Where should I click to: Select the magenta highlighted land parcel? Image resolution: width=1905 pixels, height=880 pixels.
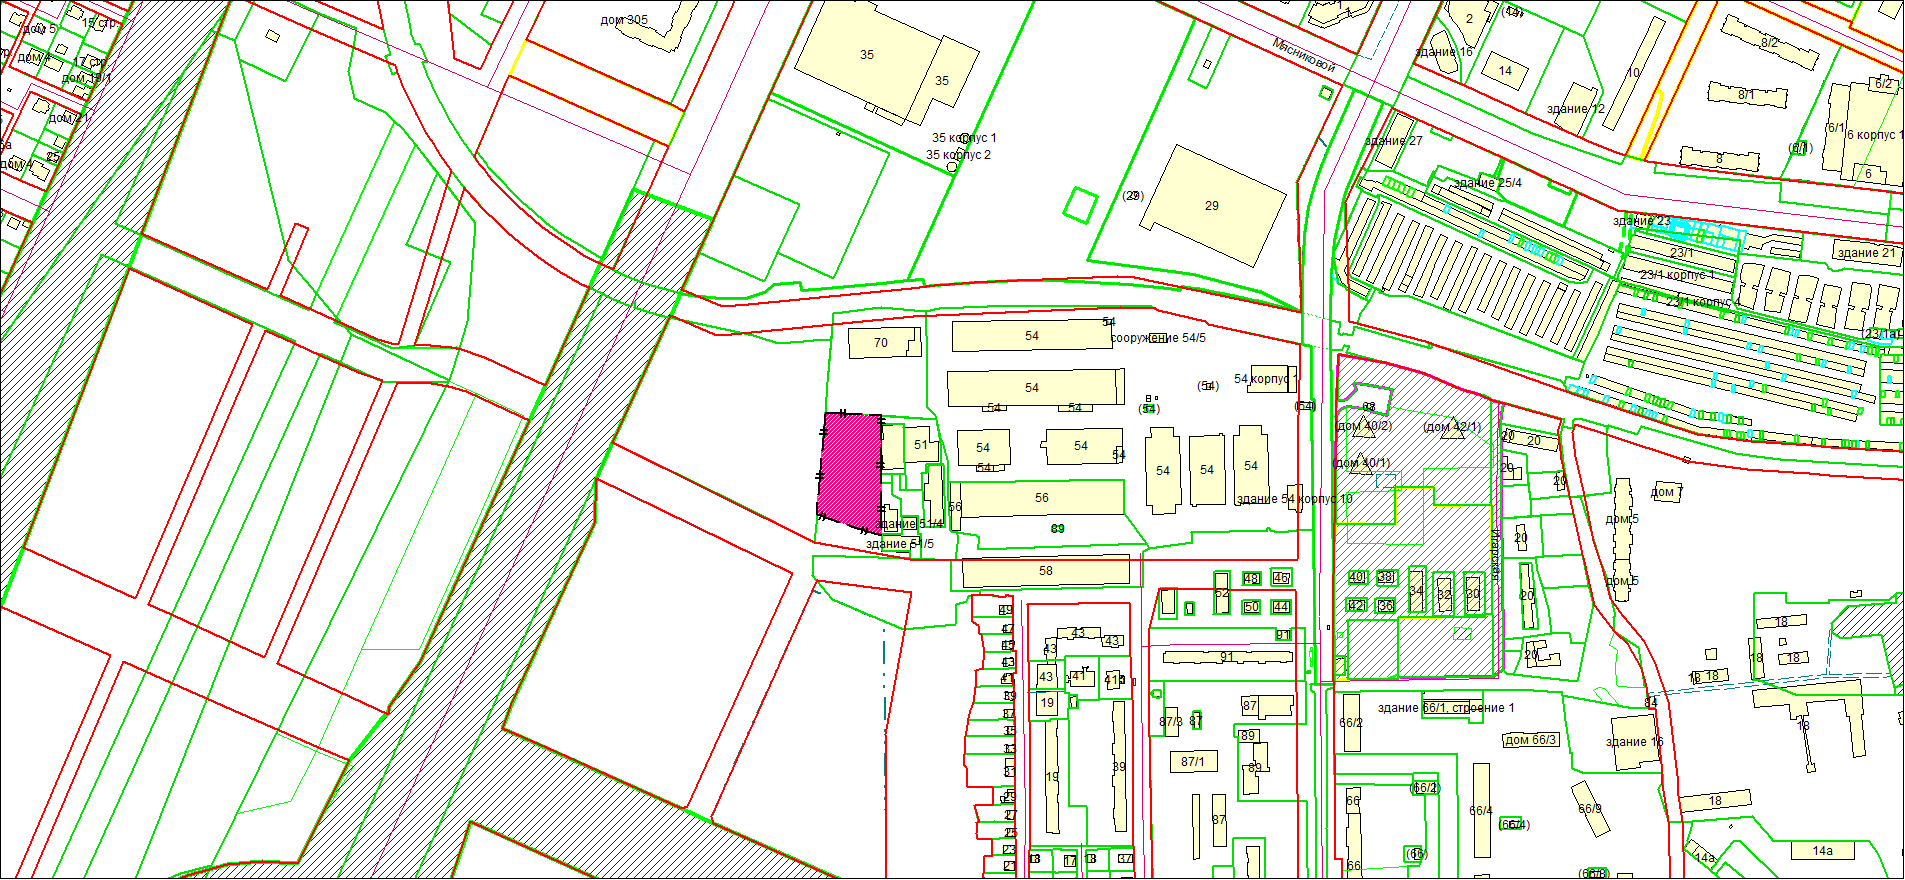pos(850,470)
